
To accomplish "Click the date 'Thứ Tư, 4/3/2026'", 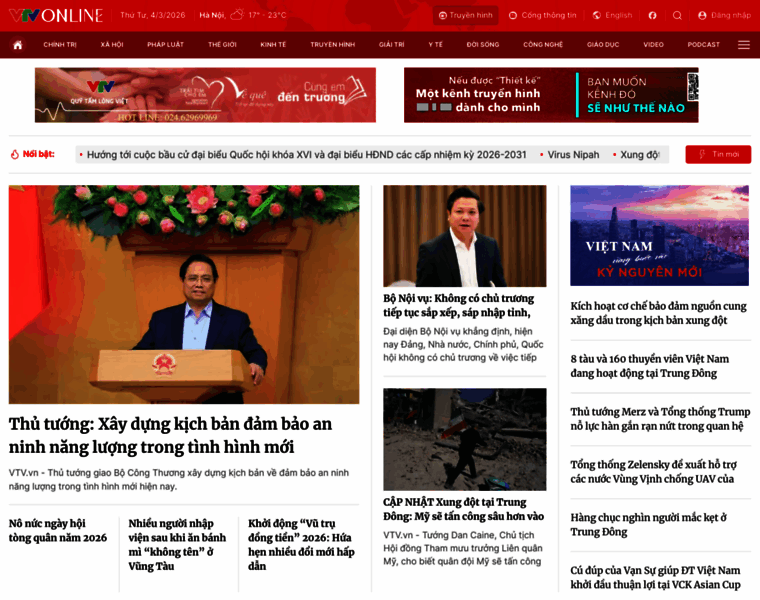I will click(153, 15).
